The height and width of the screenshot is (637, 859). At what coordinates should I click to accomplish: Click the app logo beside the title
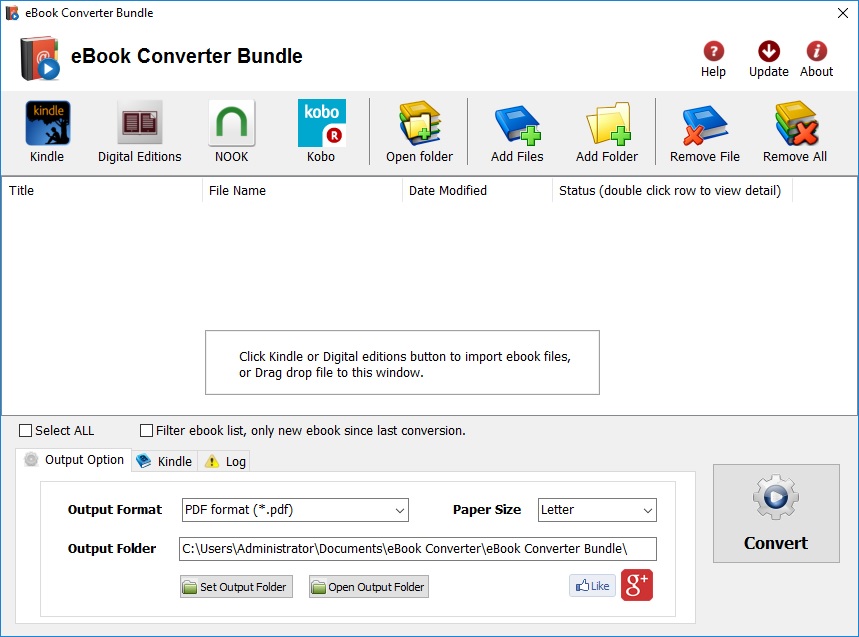pos(39,58)
